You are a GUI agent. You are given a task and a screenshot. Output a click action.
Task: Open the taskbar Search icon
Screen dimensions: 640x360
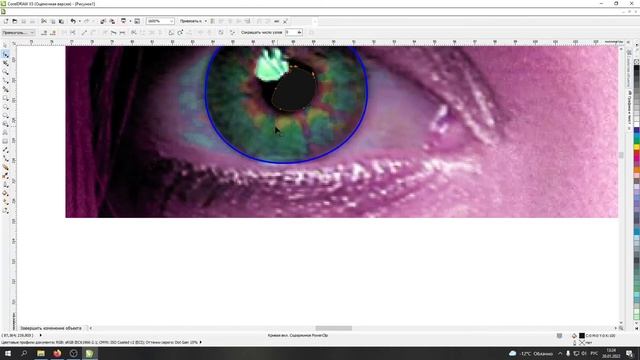[24, 353]
